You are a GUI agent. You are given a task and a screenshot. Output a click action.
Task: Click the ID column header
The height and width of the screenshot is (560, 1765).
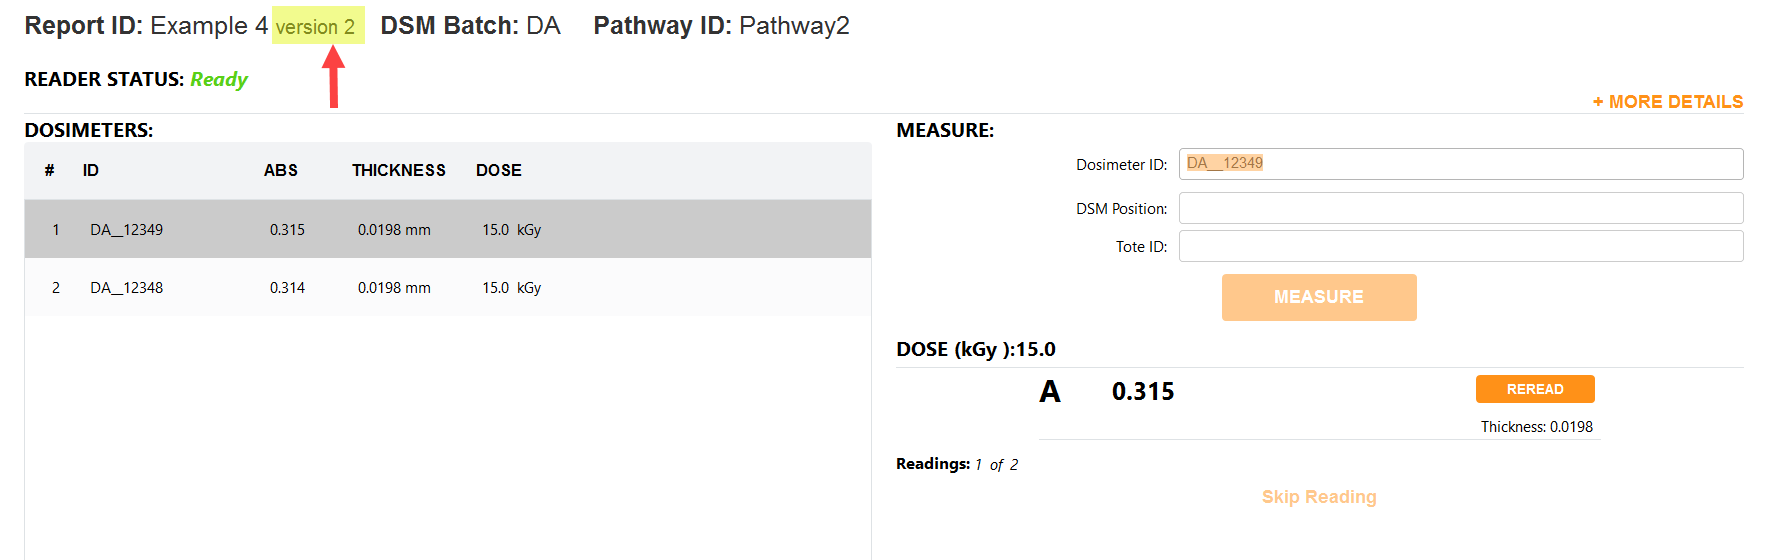pyautogui.click(x=91, y=170)
